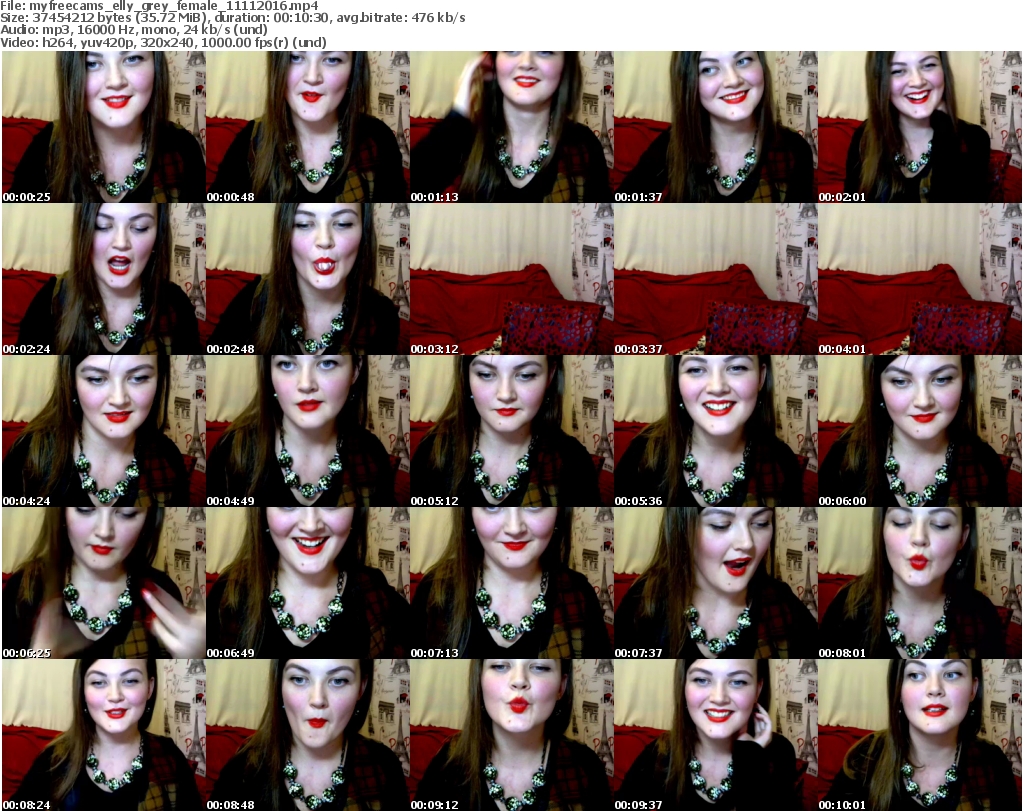The height and width of the screenshot is (811, 1024).
Task: Select the thumbnail stamped 00:04:24
Action: [104, 431]
